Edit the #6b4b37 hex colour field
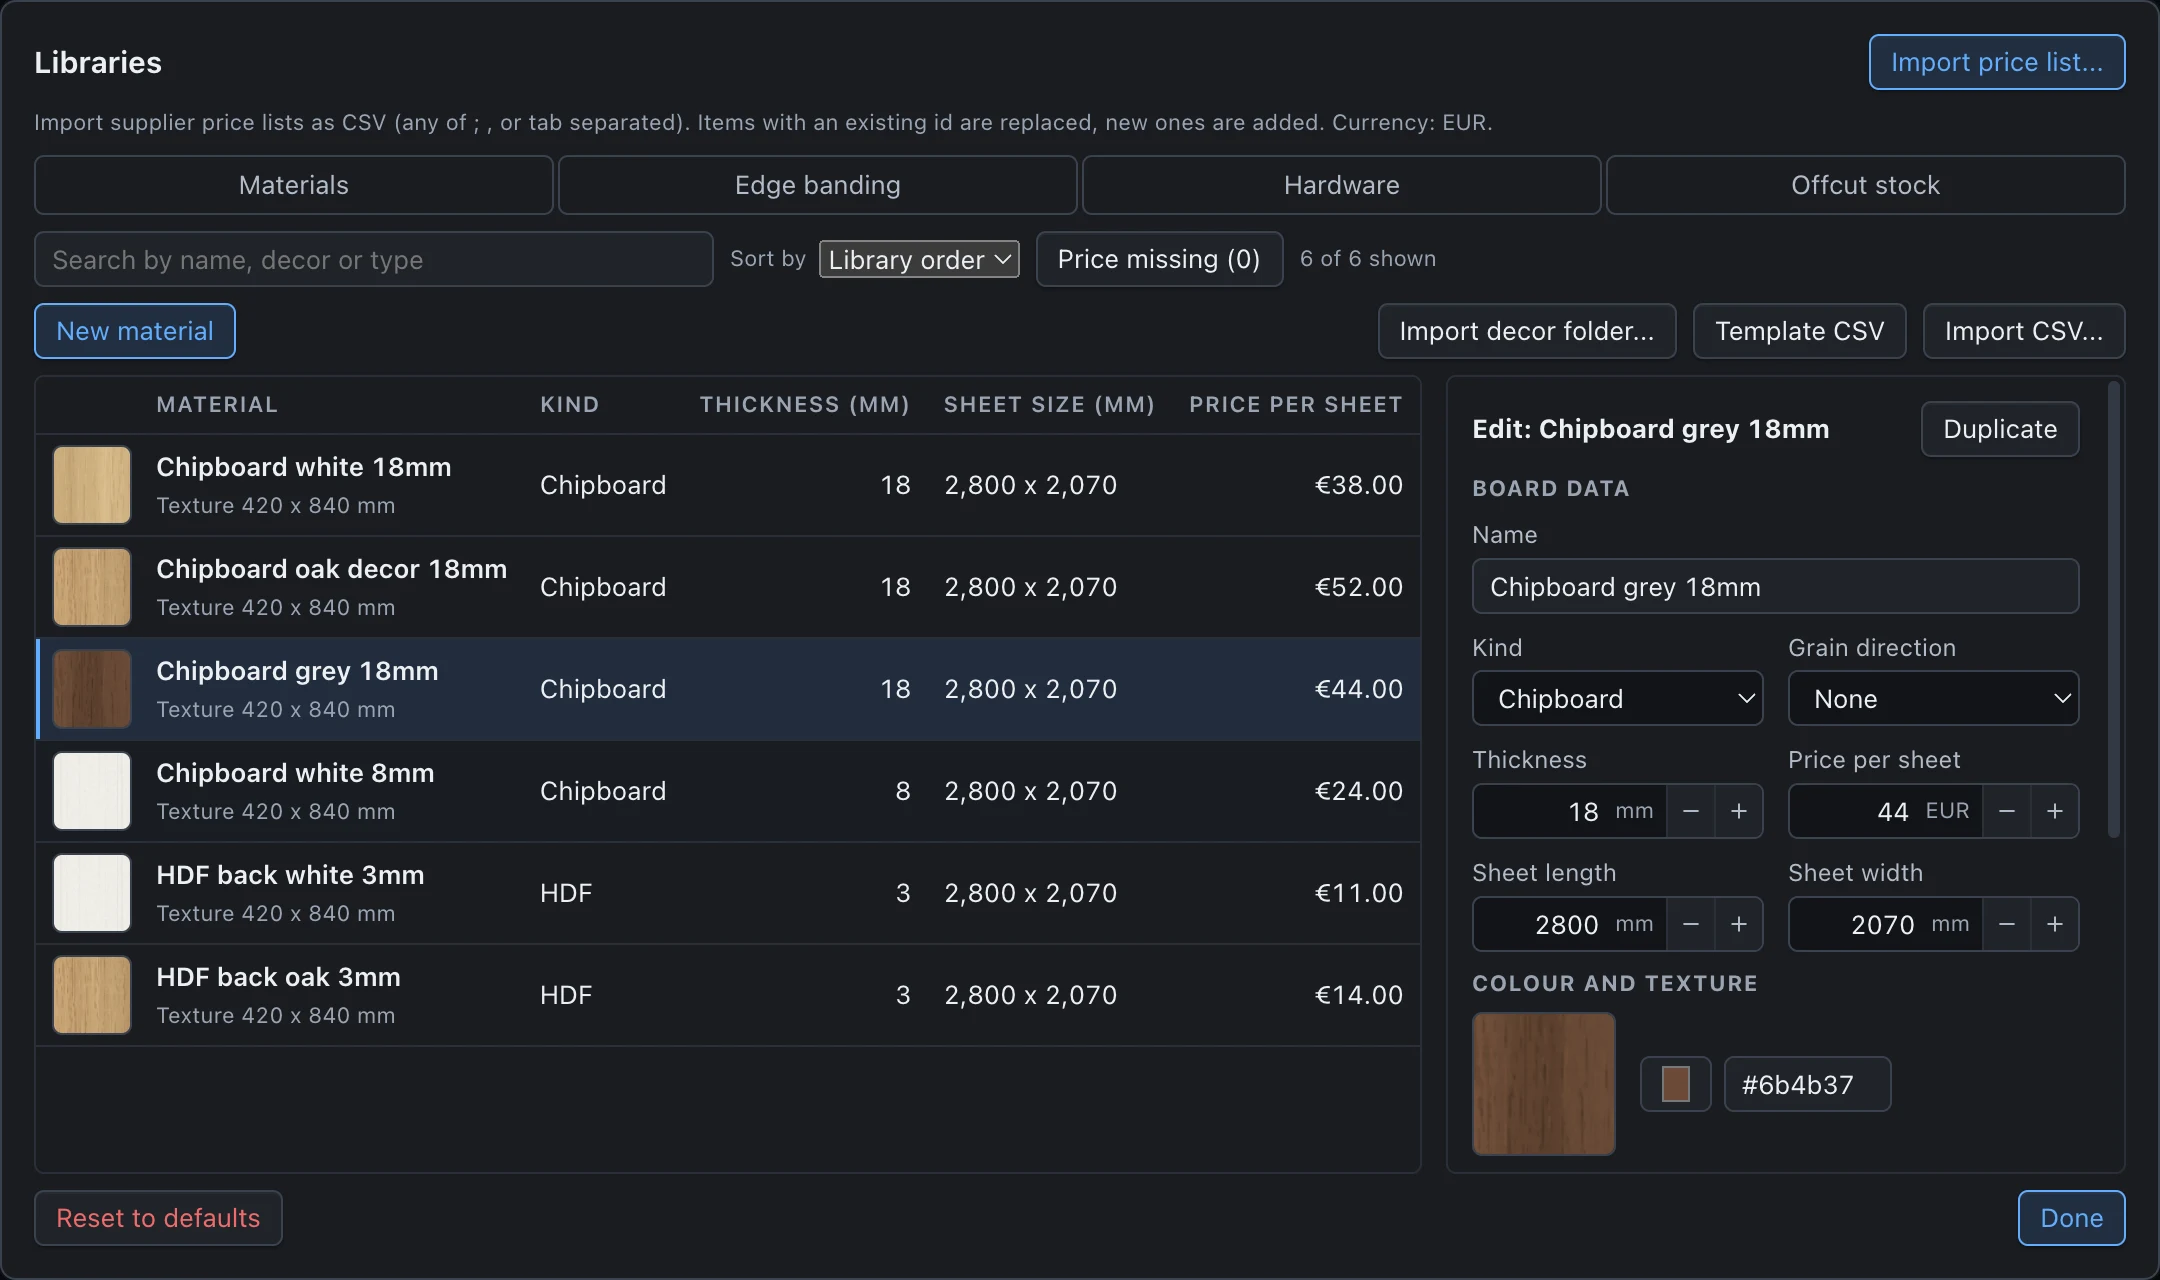This screenshot has width=2160, height=1280. tap(1808, 1084)
